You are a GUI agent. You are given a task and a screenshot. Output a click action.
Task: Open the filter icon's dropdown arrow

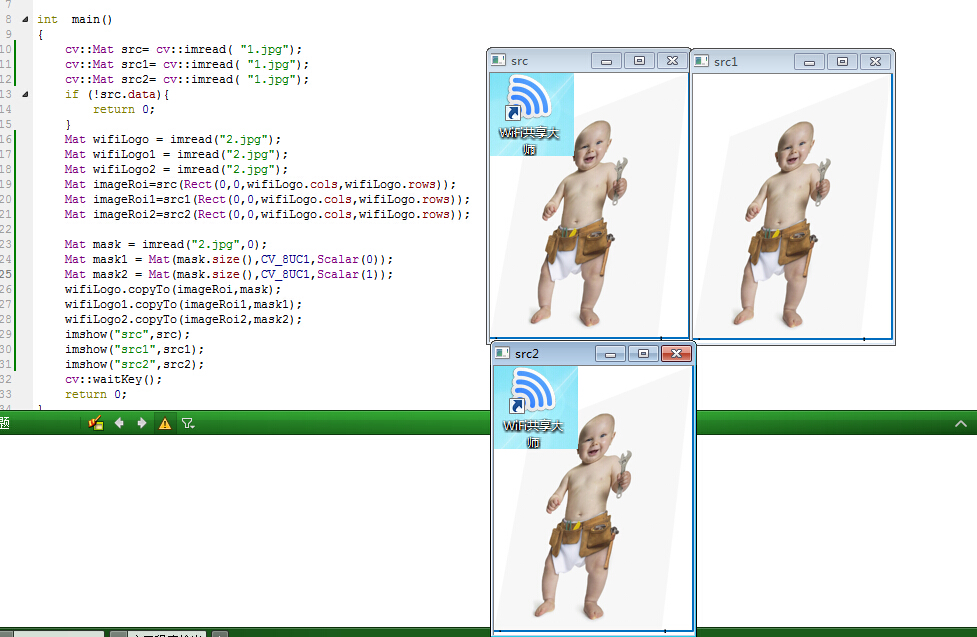pyautogui.click(x=194, y=426)
